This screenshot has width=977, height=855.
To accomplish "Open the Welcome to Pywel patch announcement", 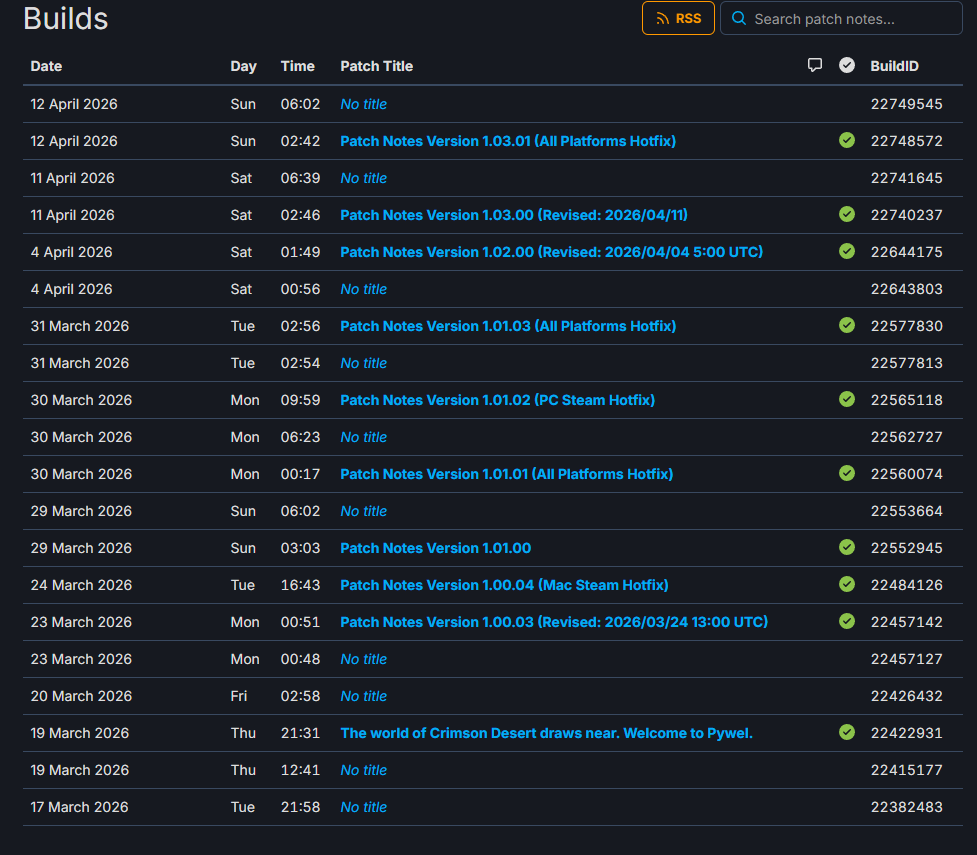I will [546, 733].
